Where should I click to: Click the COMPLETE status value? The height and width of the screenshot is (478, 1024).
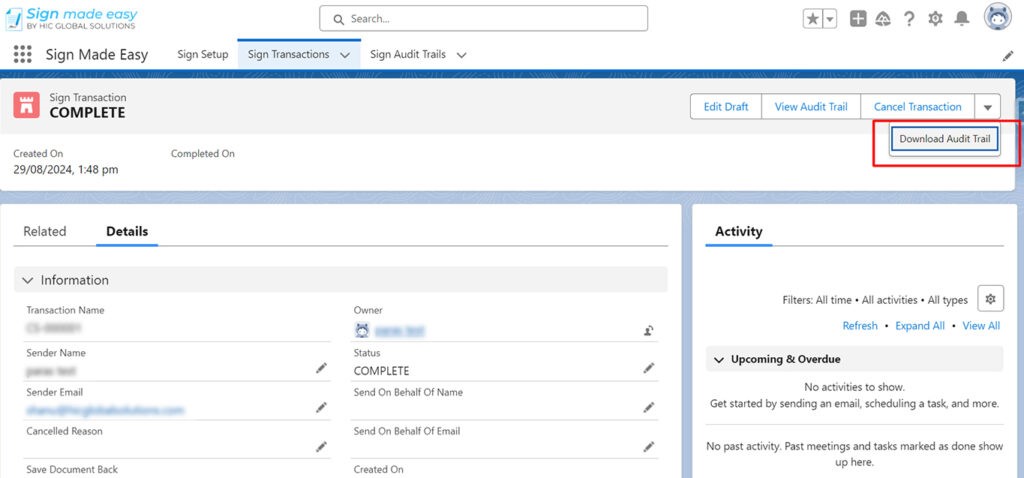[x=381, y=371]
